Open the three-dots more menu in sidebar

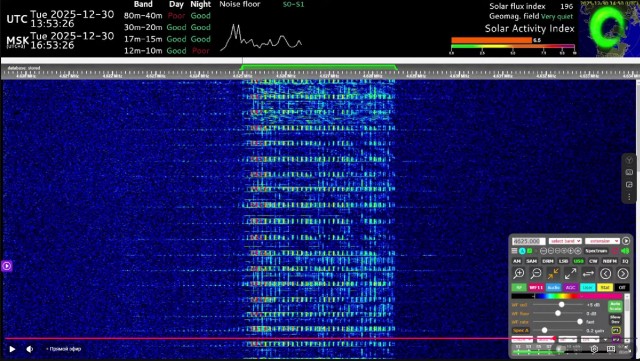point(629,197)
